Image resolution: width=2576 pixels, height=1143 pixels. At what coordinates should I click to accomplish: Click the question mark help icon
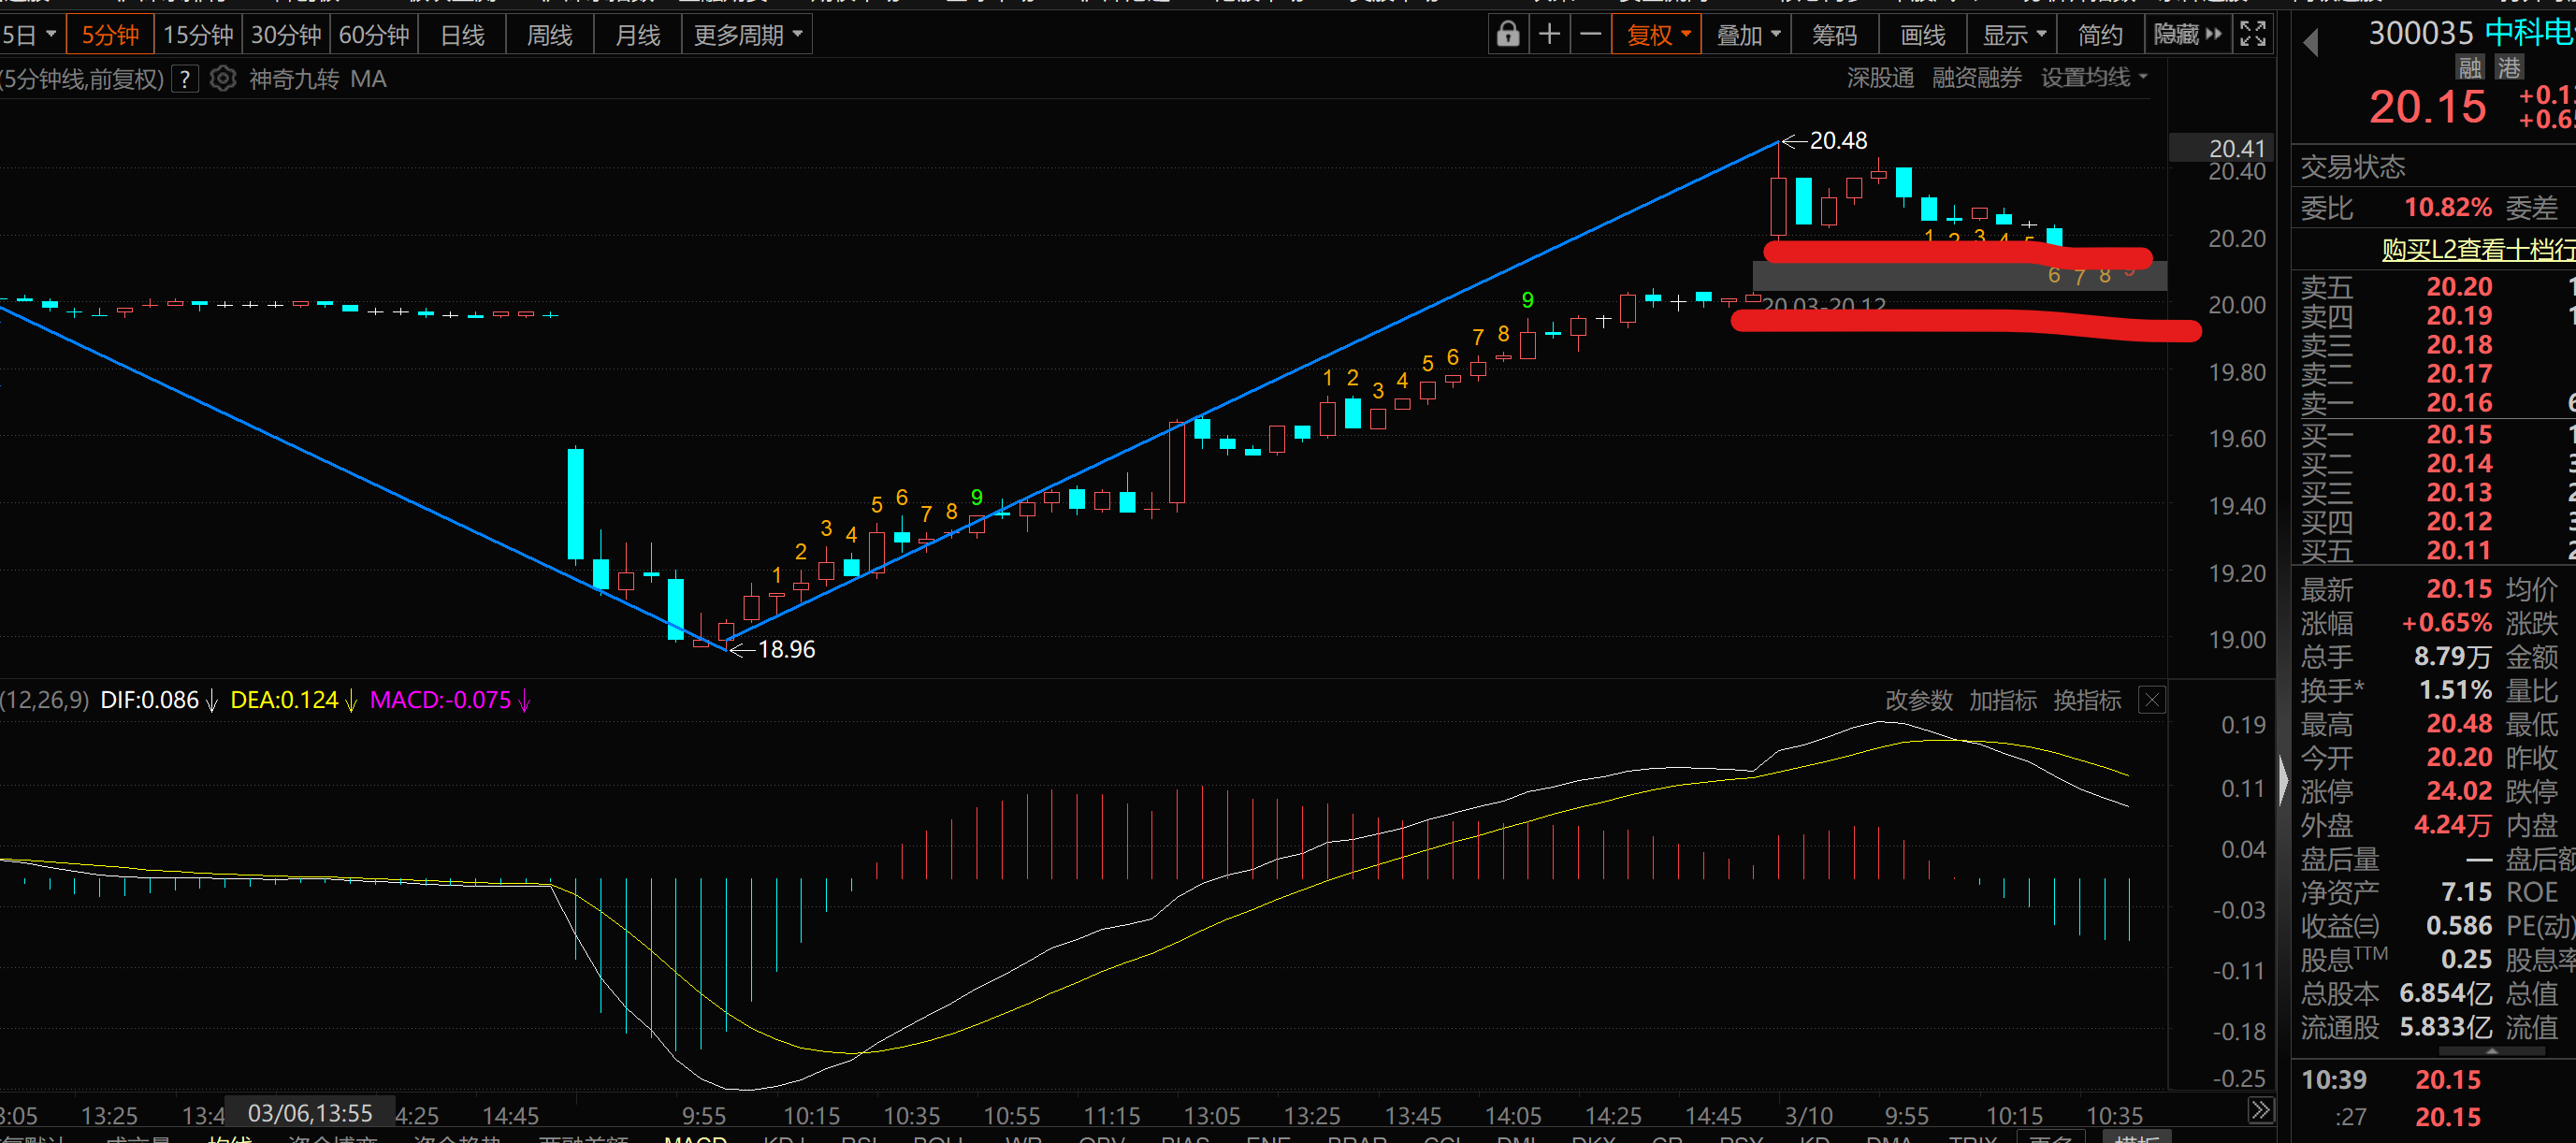point(185,79)
